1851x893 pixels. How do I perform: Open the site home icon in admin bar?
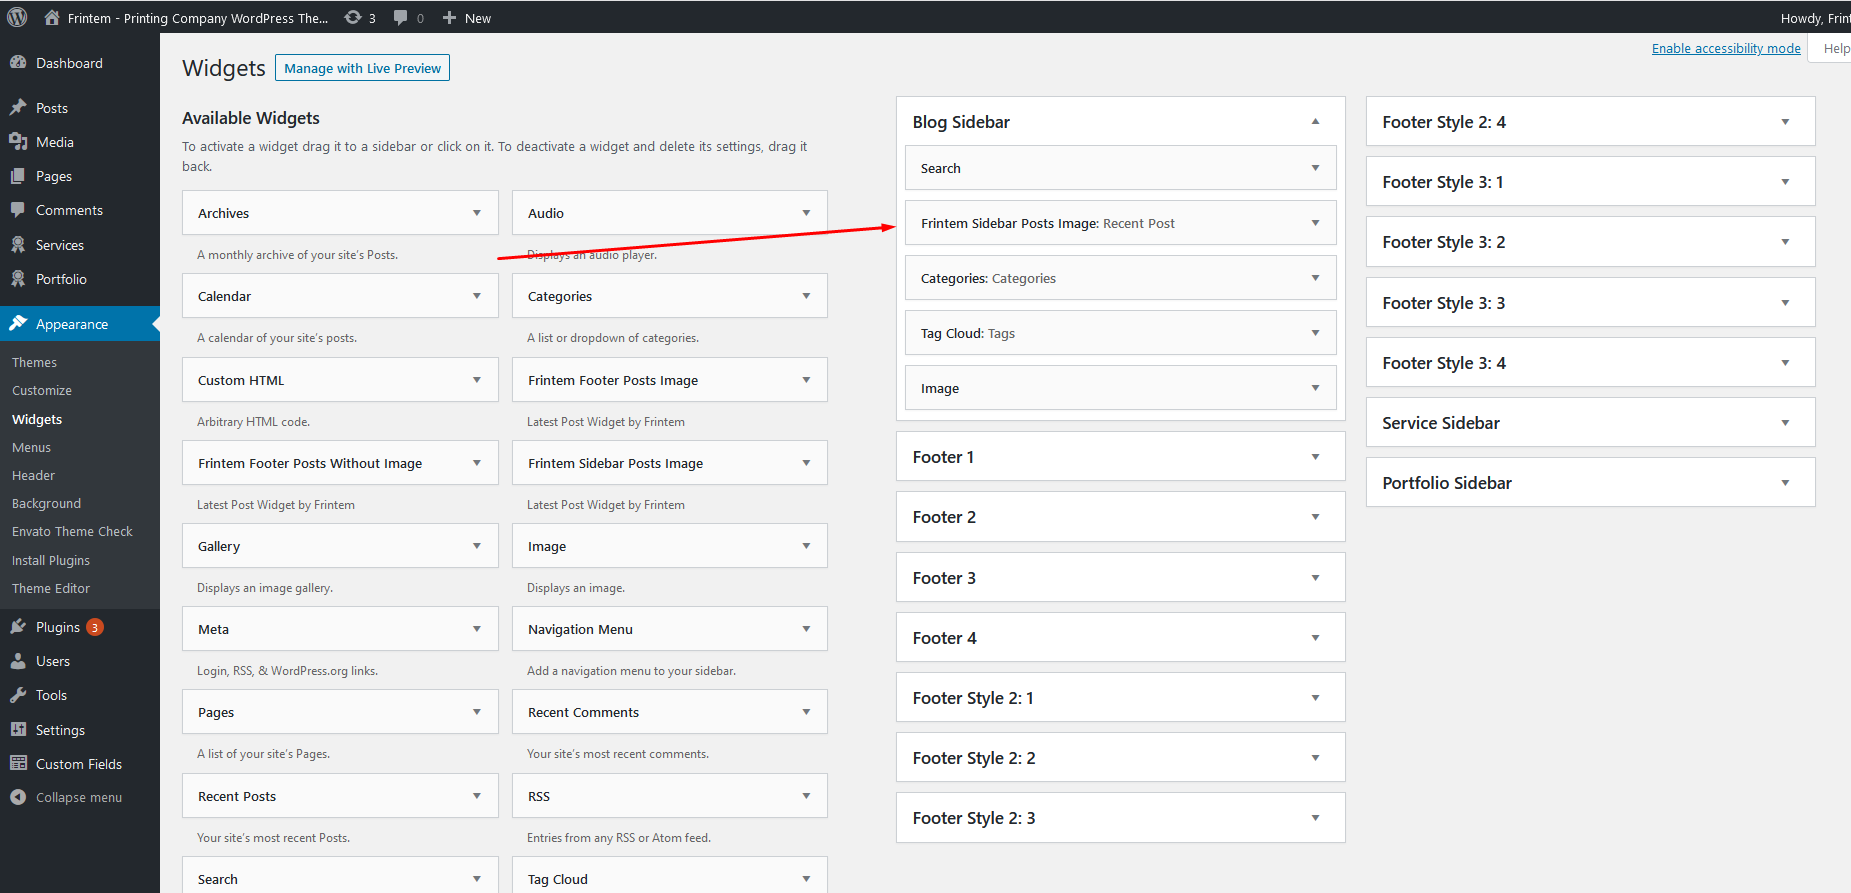click(x=52, y=17)
